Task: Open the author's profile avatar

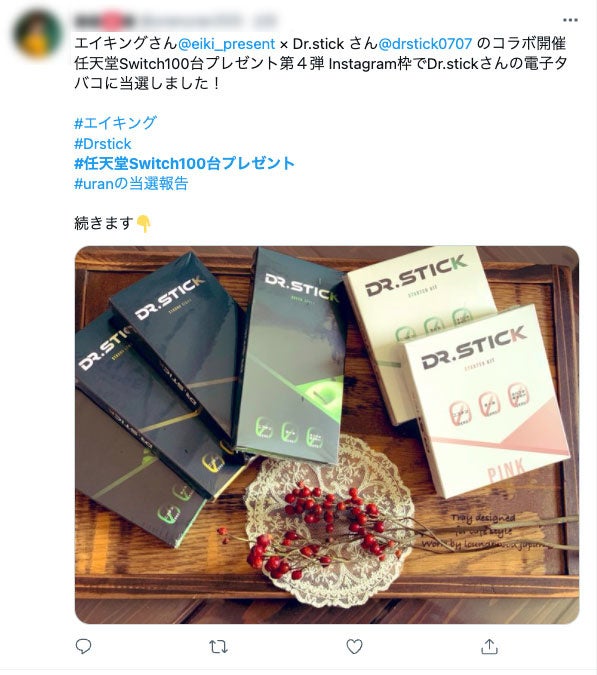Action: [37, 34]
